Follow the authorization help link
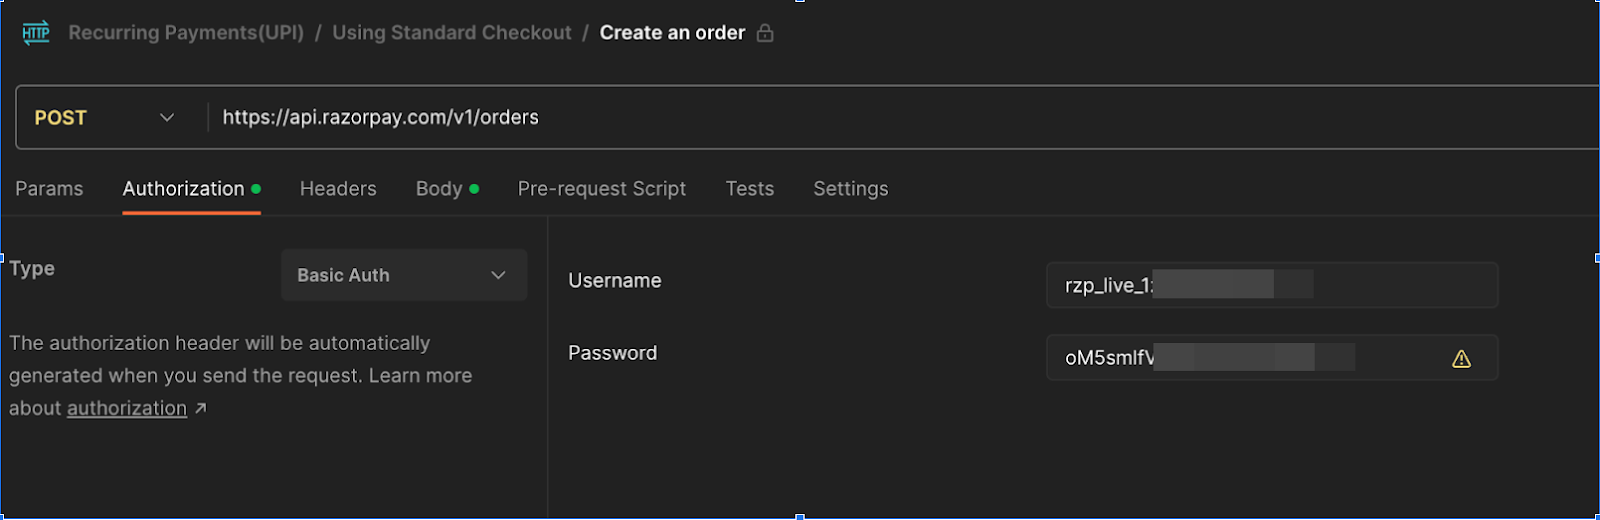 tap(127, 408)
